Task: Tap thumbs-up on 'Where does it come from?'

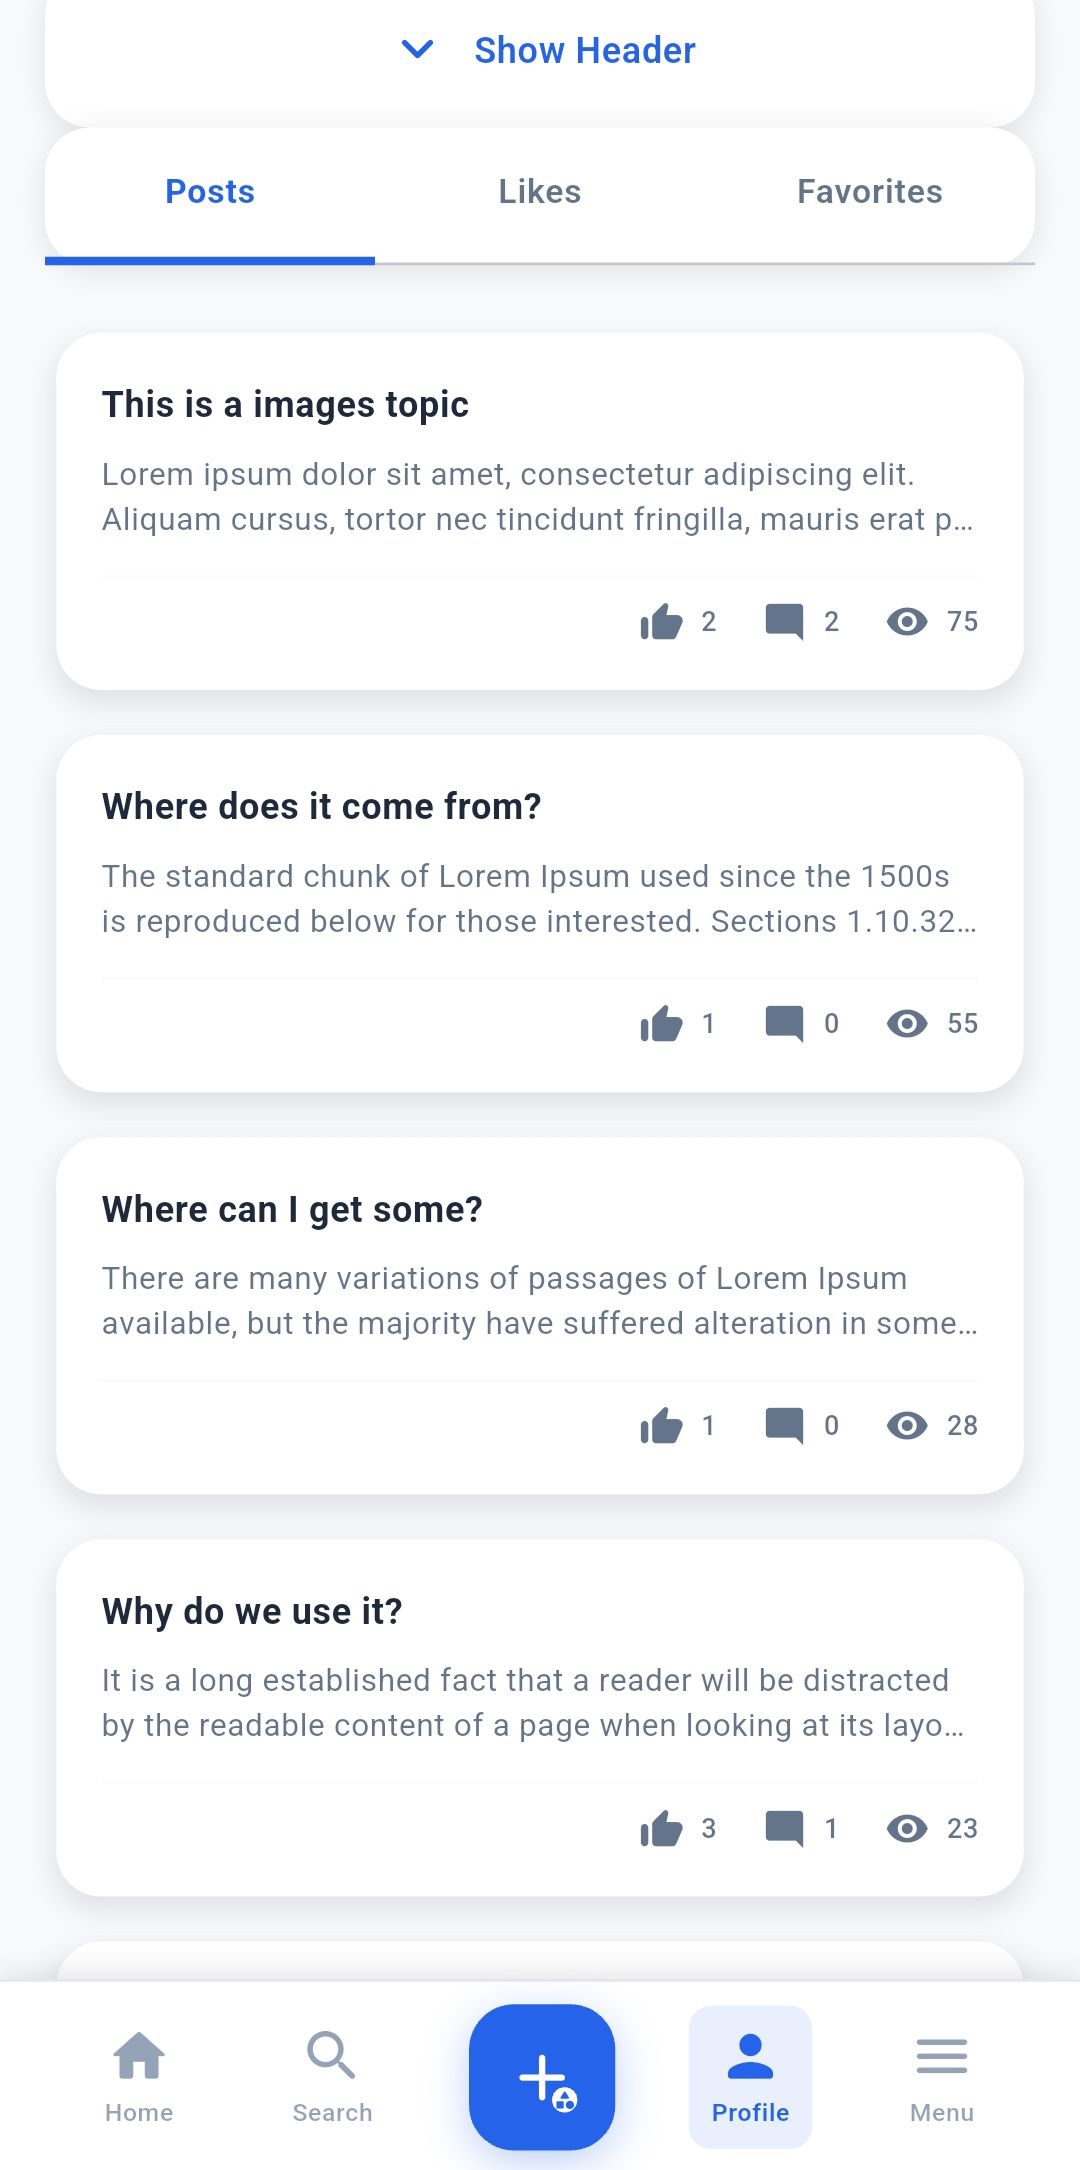Action: tap(661, 1024)
